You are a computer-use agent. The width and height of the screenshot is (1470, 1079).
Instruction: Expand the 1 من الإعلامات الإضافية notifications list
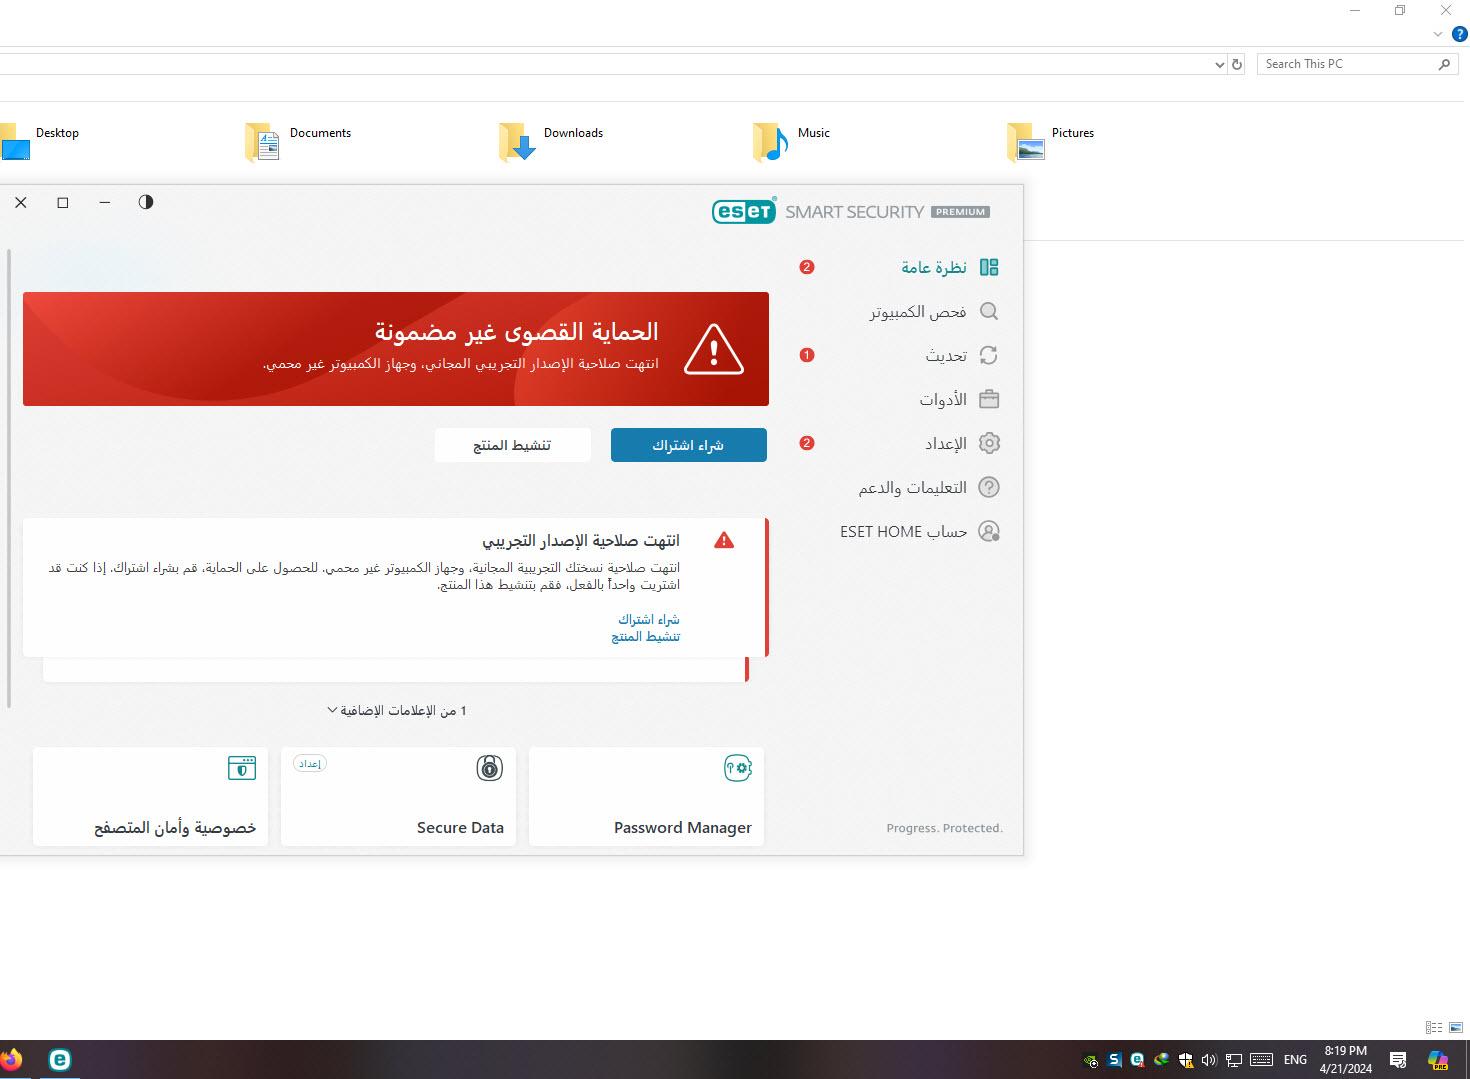click(397, 710)
